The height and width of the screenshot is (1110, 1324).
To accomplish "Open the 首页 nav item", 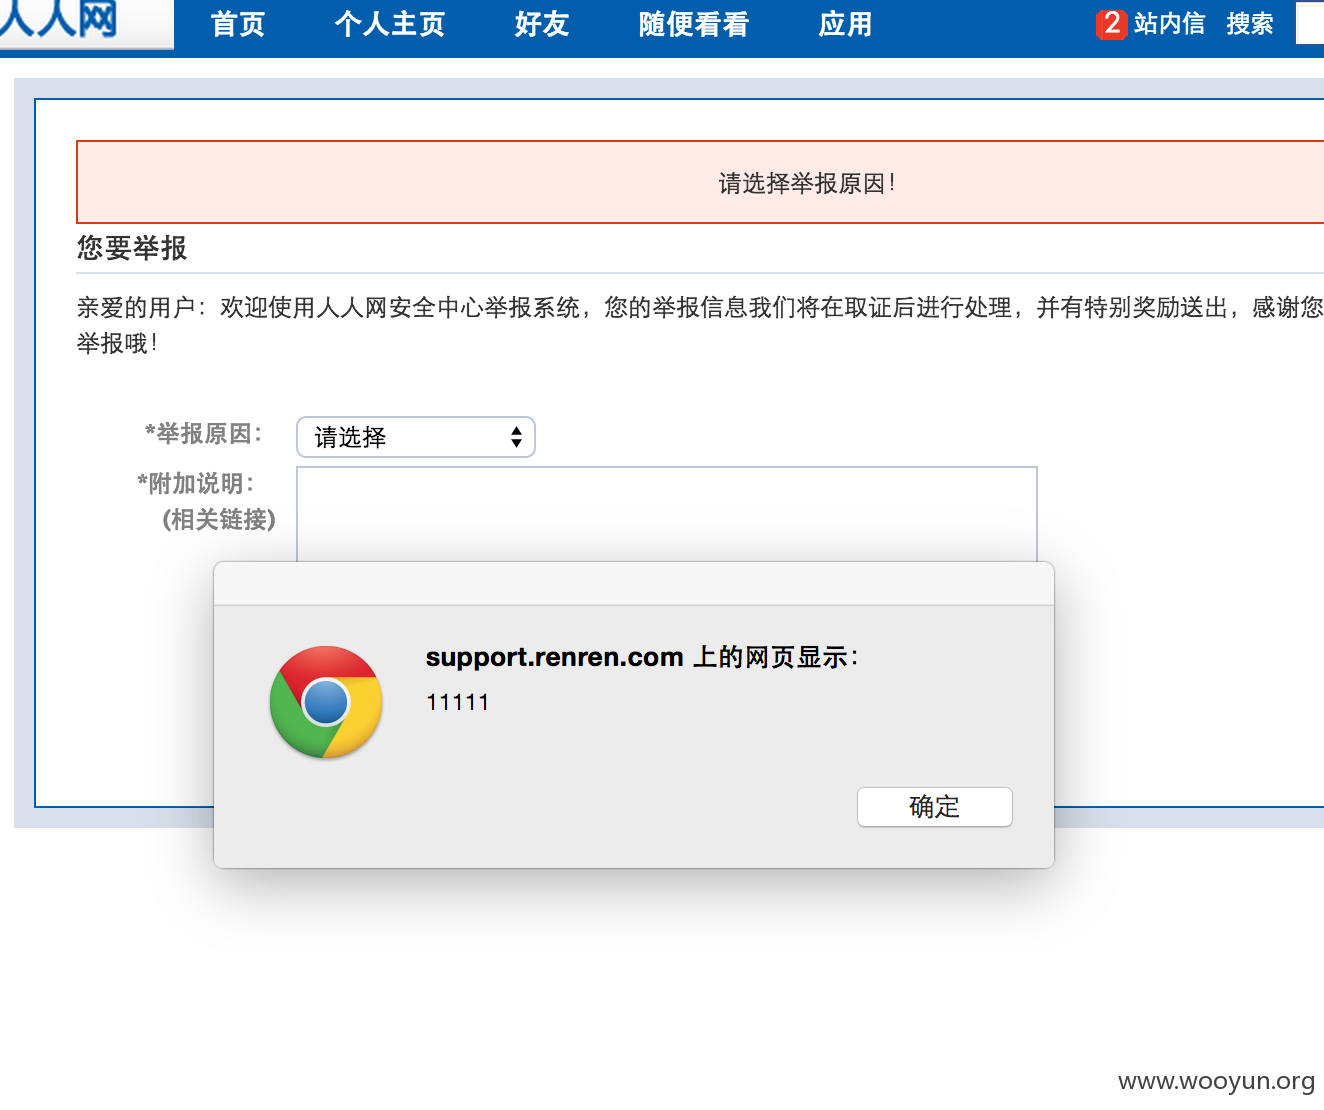I will coord(238,24).
